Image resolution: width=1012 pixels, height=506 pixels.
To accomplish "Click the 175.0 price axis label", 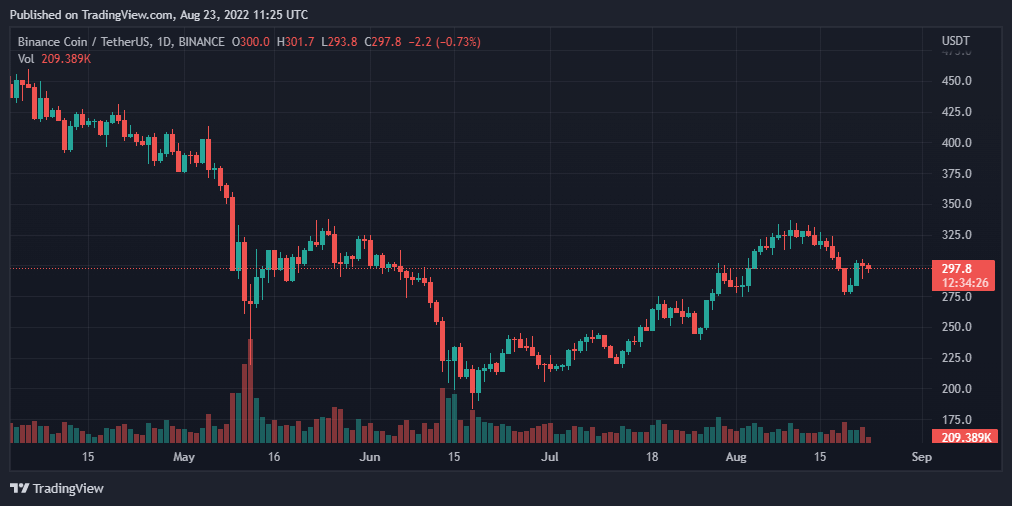I will point(956,420).
